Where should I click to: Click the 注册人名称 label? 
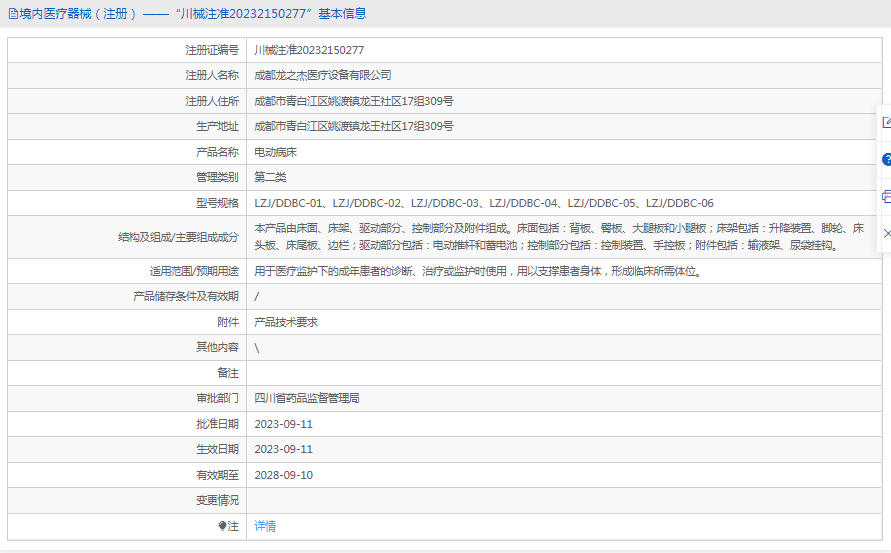[212, 75]
